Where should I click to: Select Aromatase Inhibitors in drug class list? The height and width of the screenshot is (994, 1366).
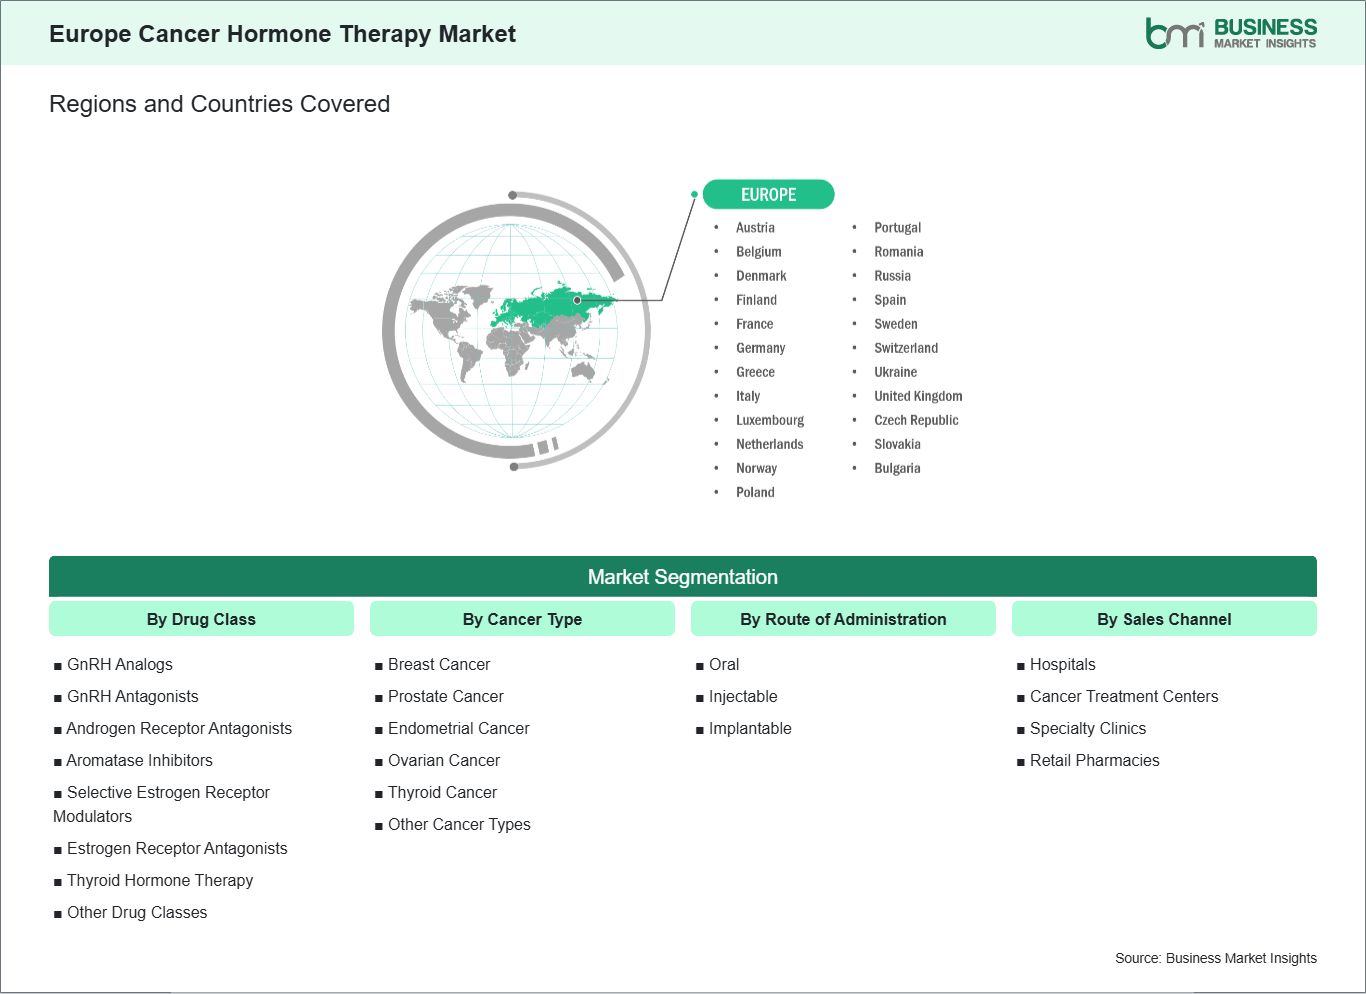pos(139,761)
